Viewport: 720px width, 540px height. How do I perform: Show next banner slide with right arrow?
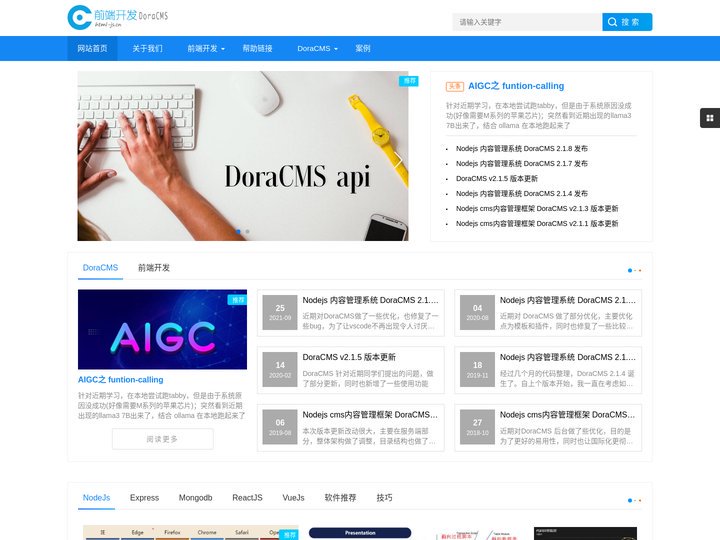[398, 159]
